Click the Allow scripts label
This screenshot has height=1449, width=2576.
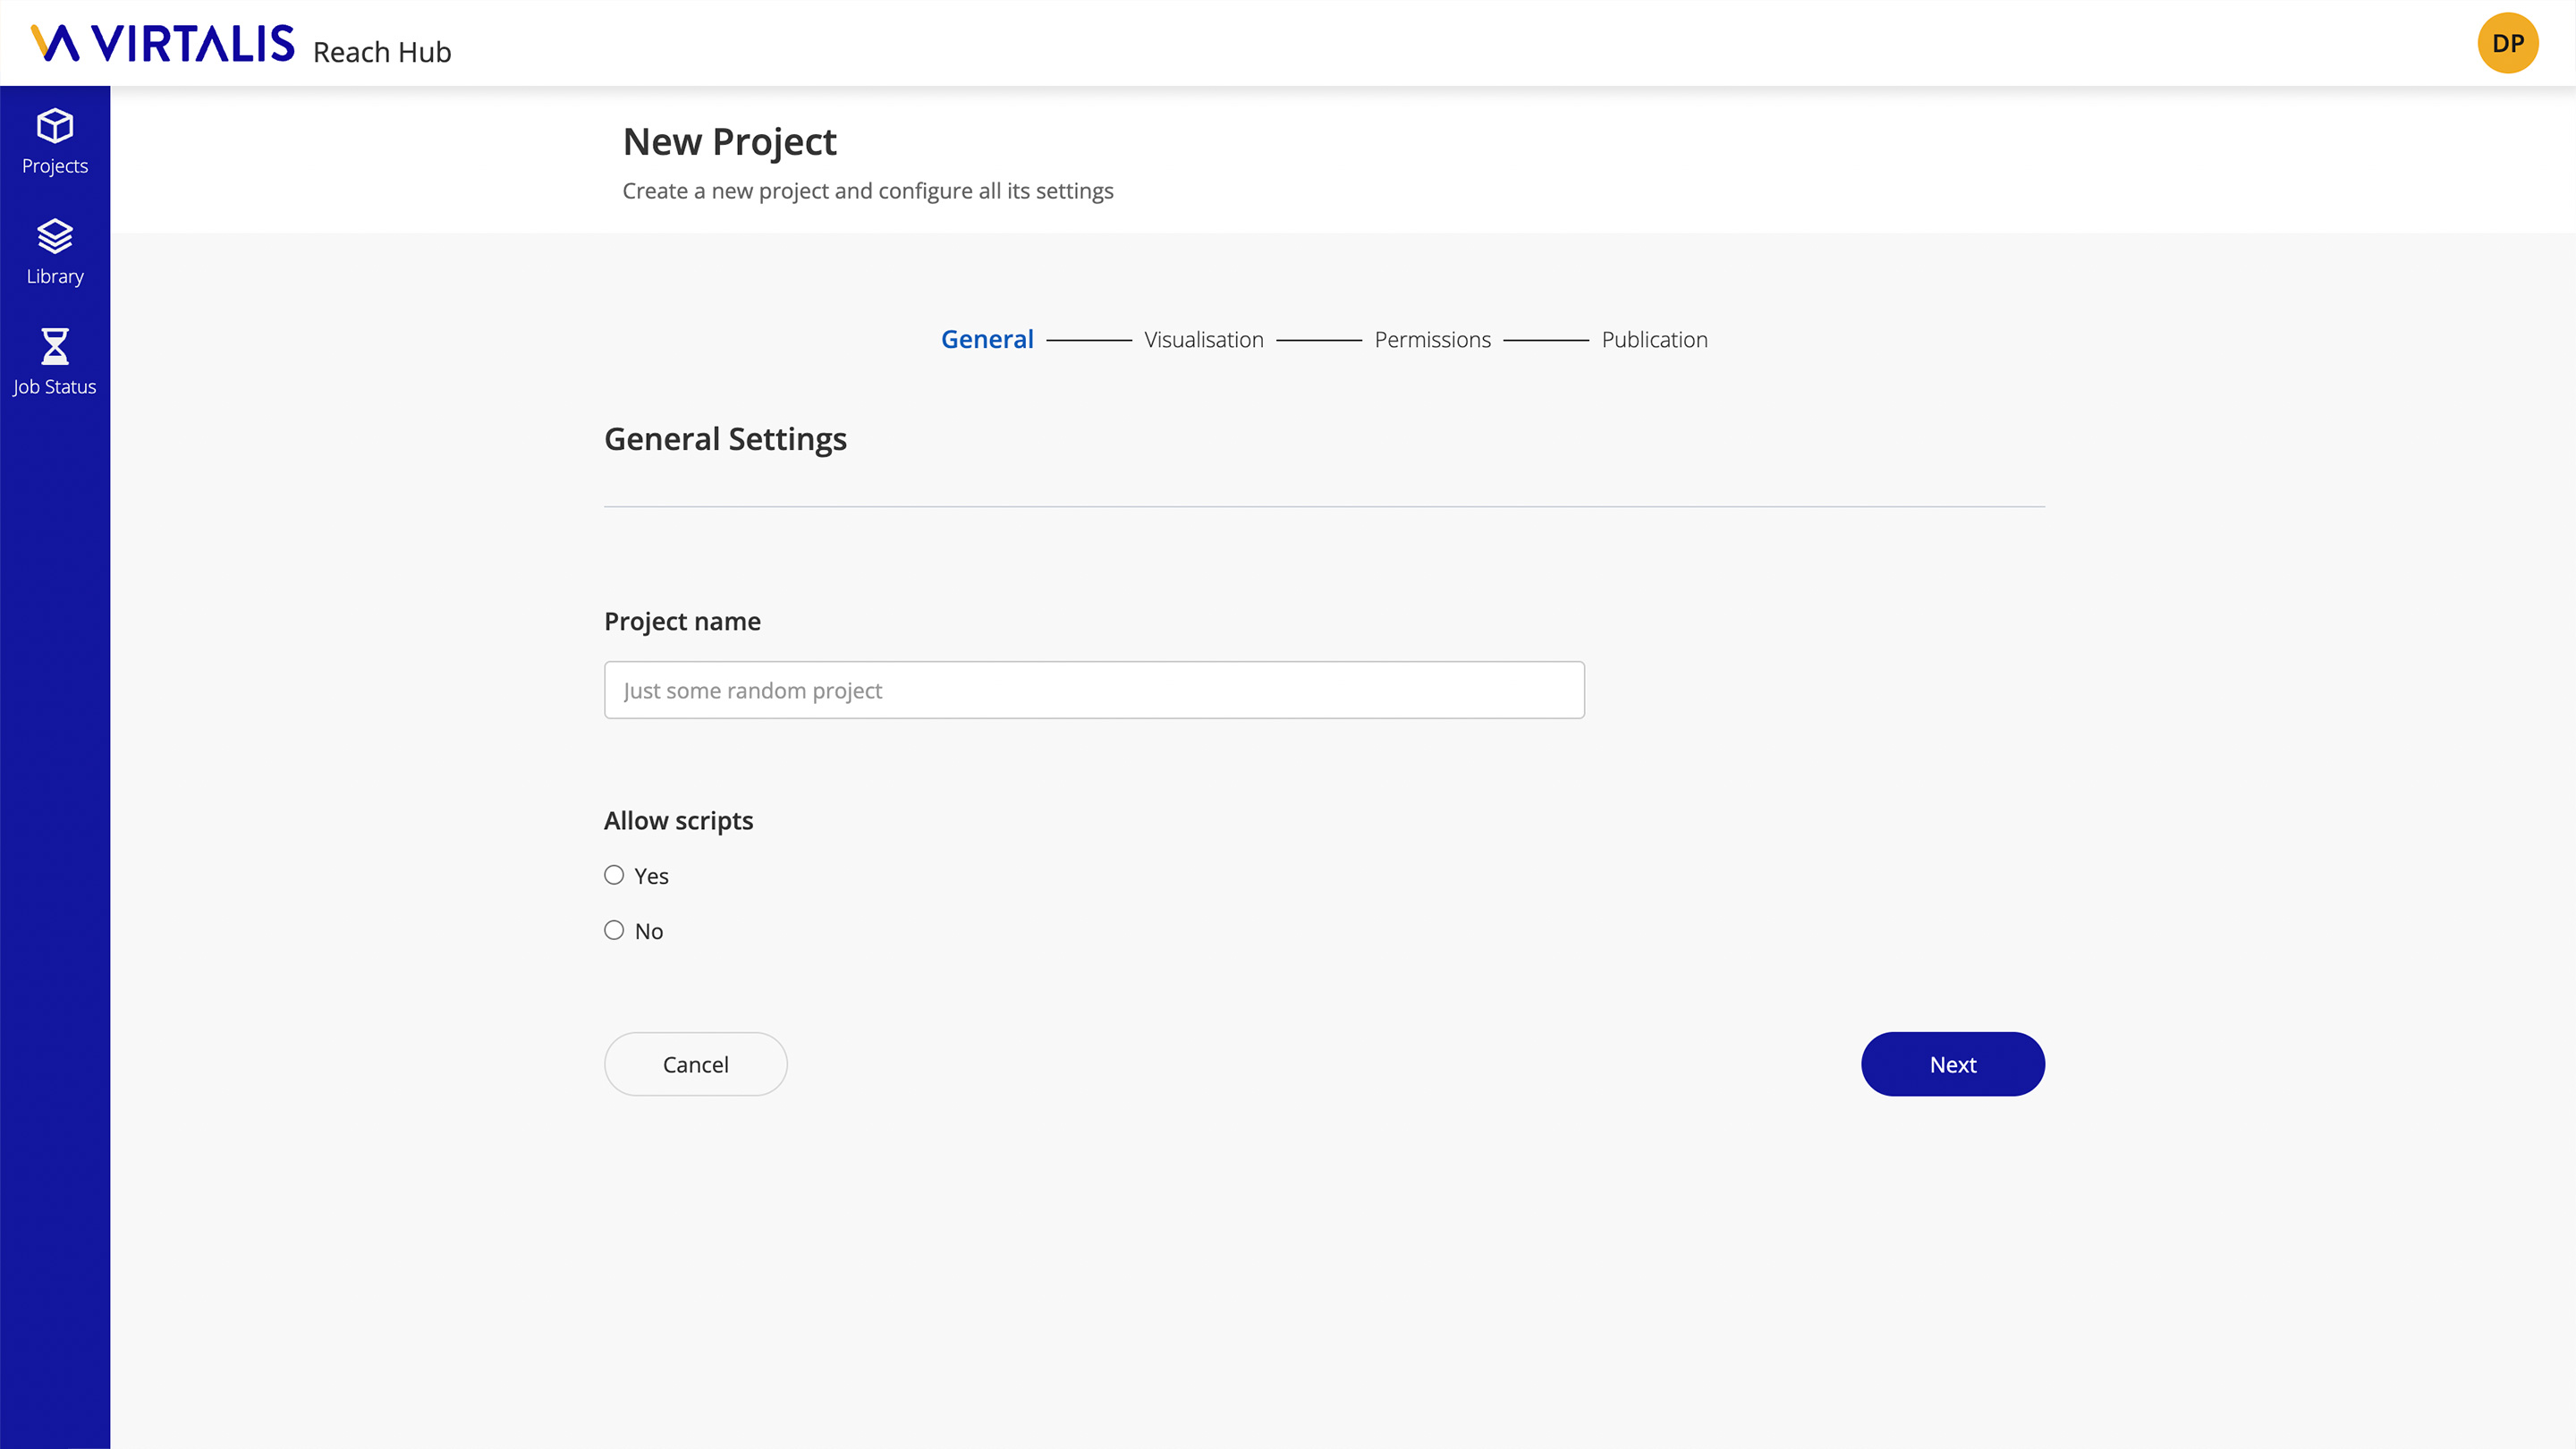pos(678,821)
